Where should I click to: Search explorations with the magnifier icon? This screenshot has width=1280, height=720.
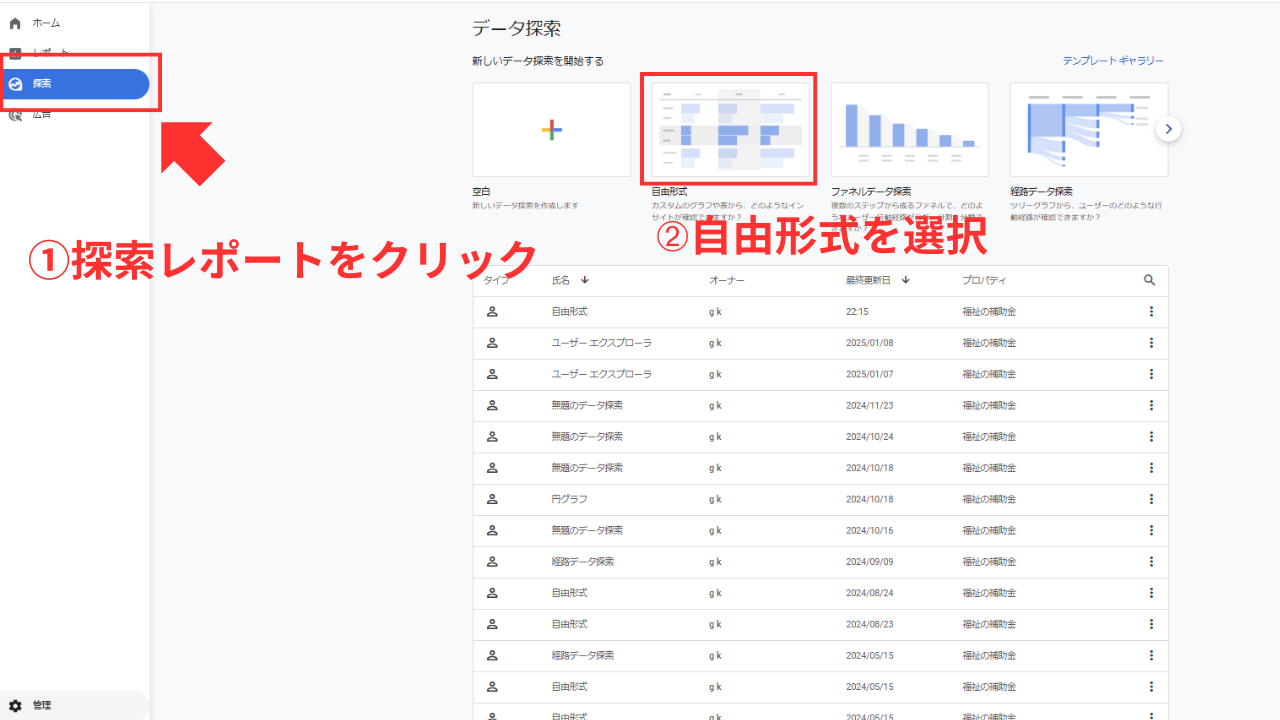(x=1150, y=280)
